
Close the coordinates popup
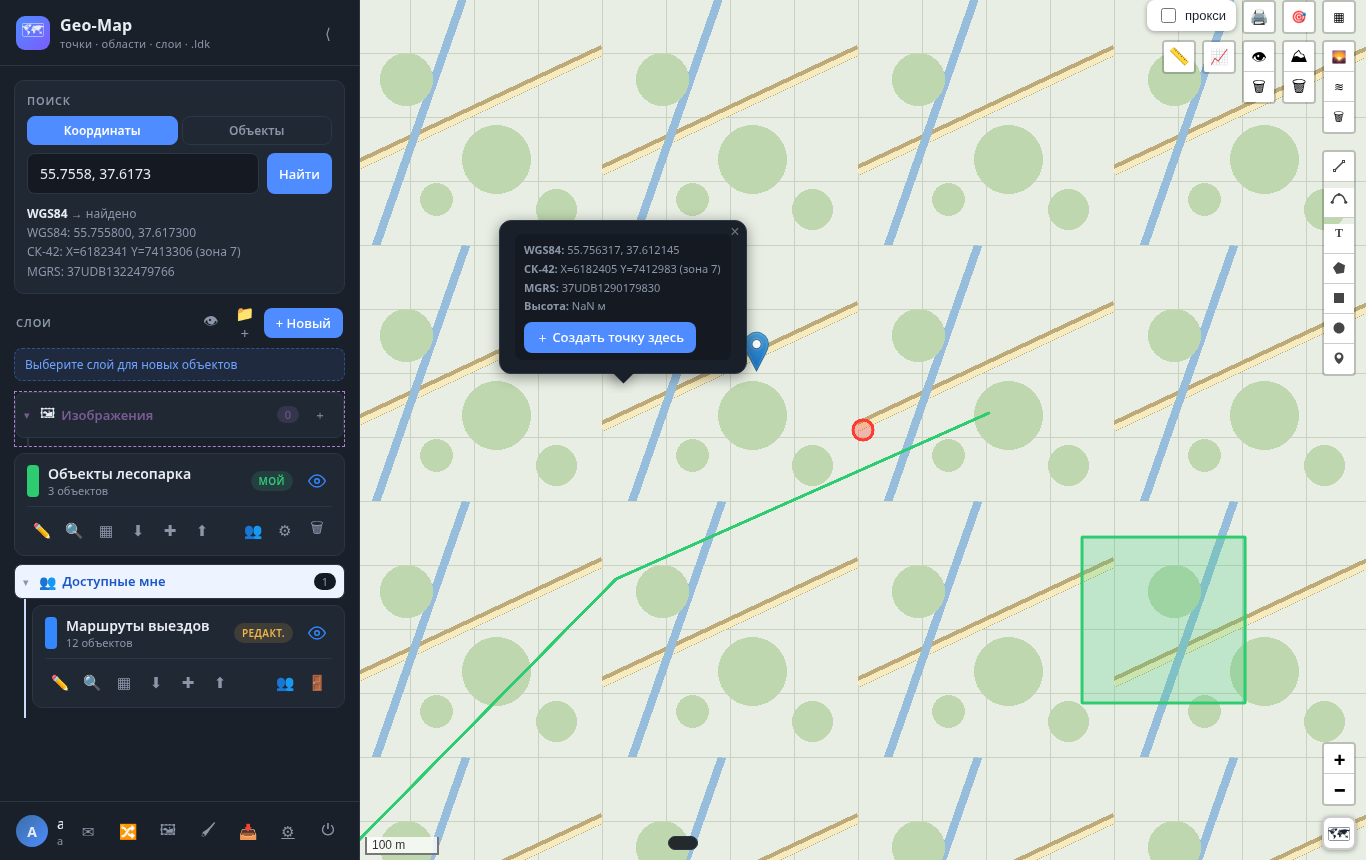coord(735,232)
